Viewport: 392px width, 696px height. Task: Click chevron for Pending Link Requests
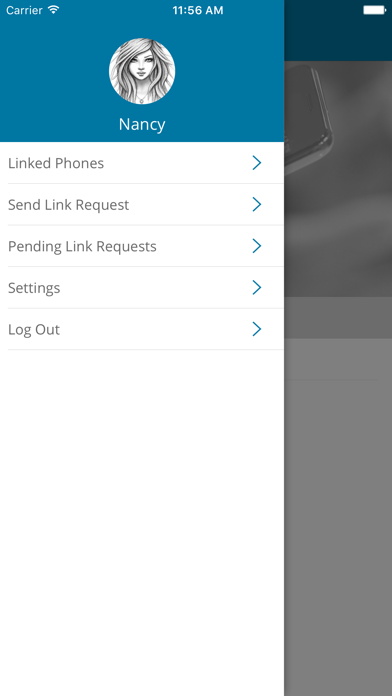coord(257,246)
